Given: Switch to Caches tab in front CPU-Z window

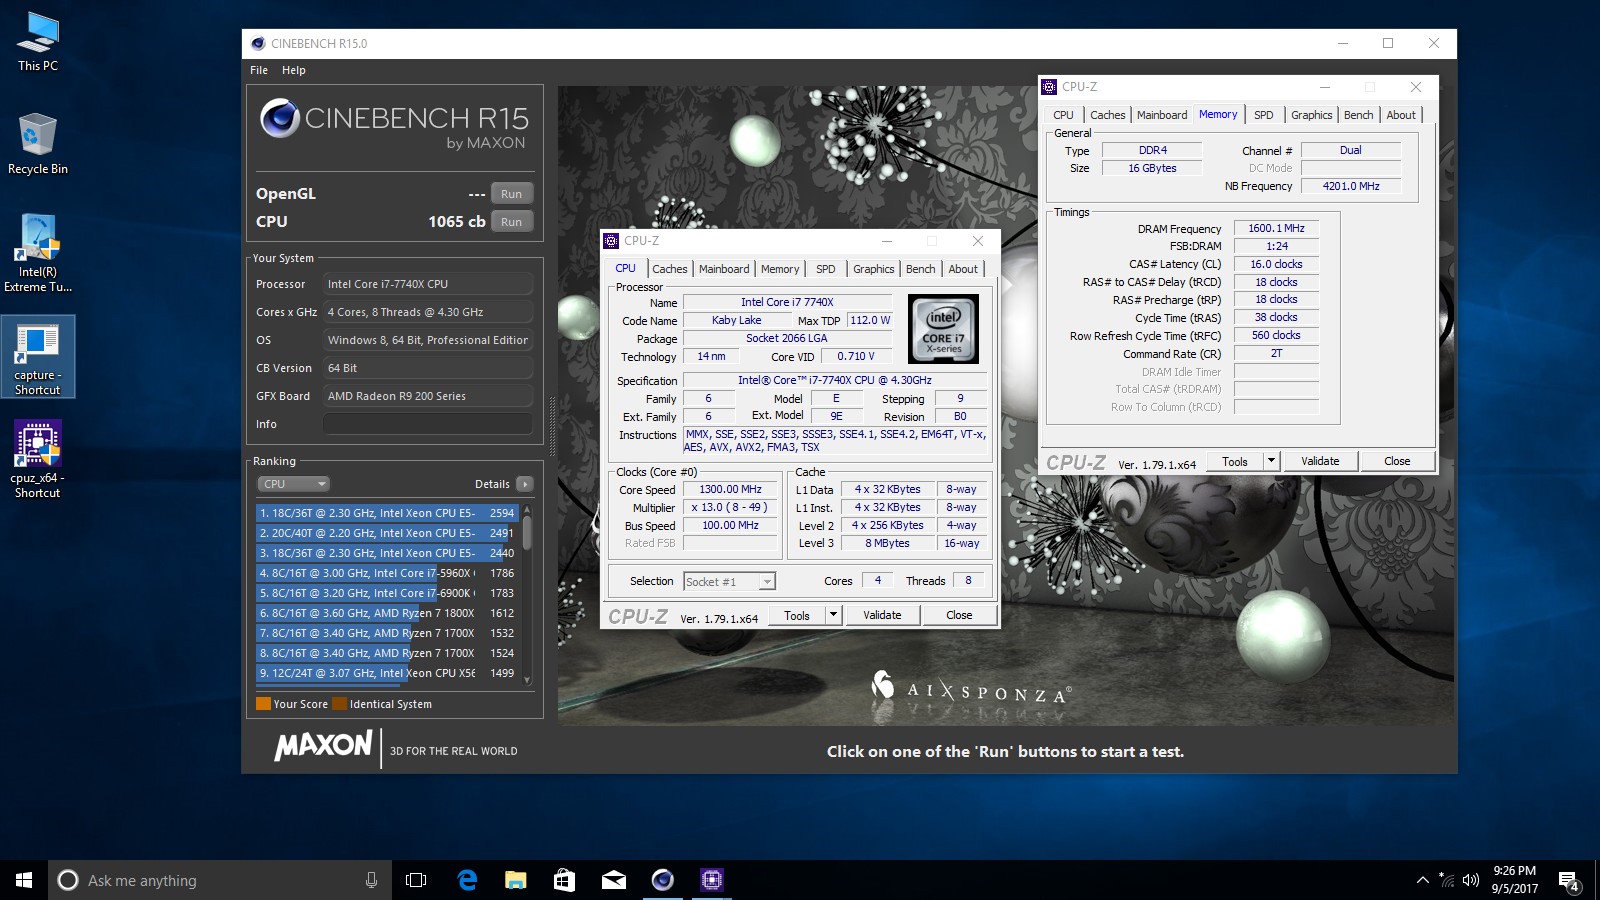Looking at the screenshot, I should pyautogui.click(x=670, y=269).
